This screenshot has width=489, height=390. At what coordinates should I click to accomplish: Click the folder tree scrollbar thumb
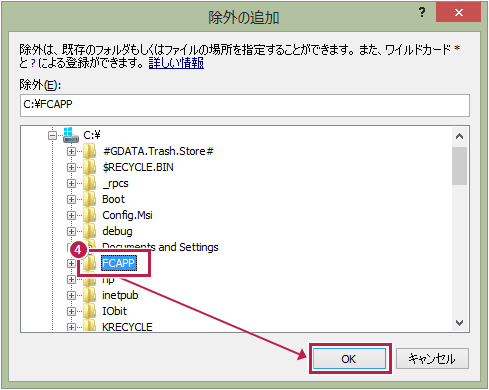point(459,166)
